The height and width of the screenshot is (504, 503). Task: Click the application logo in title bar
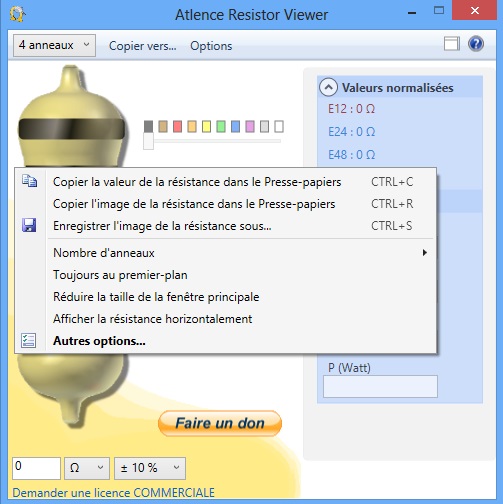17,14
